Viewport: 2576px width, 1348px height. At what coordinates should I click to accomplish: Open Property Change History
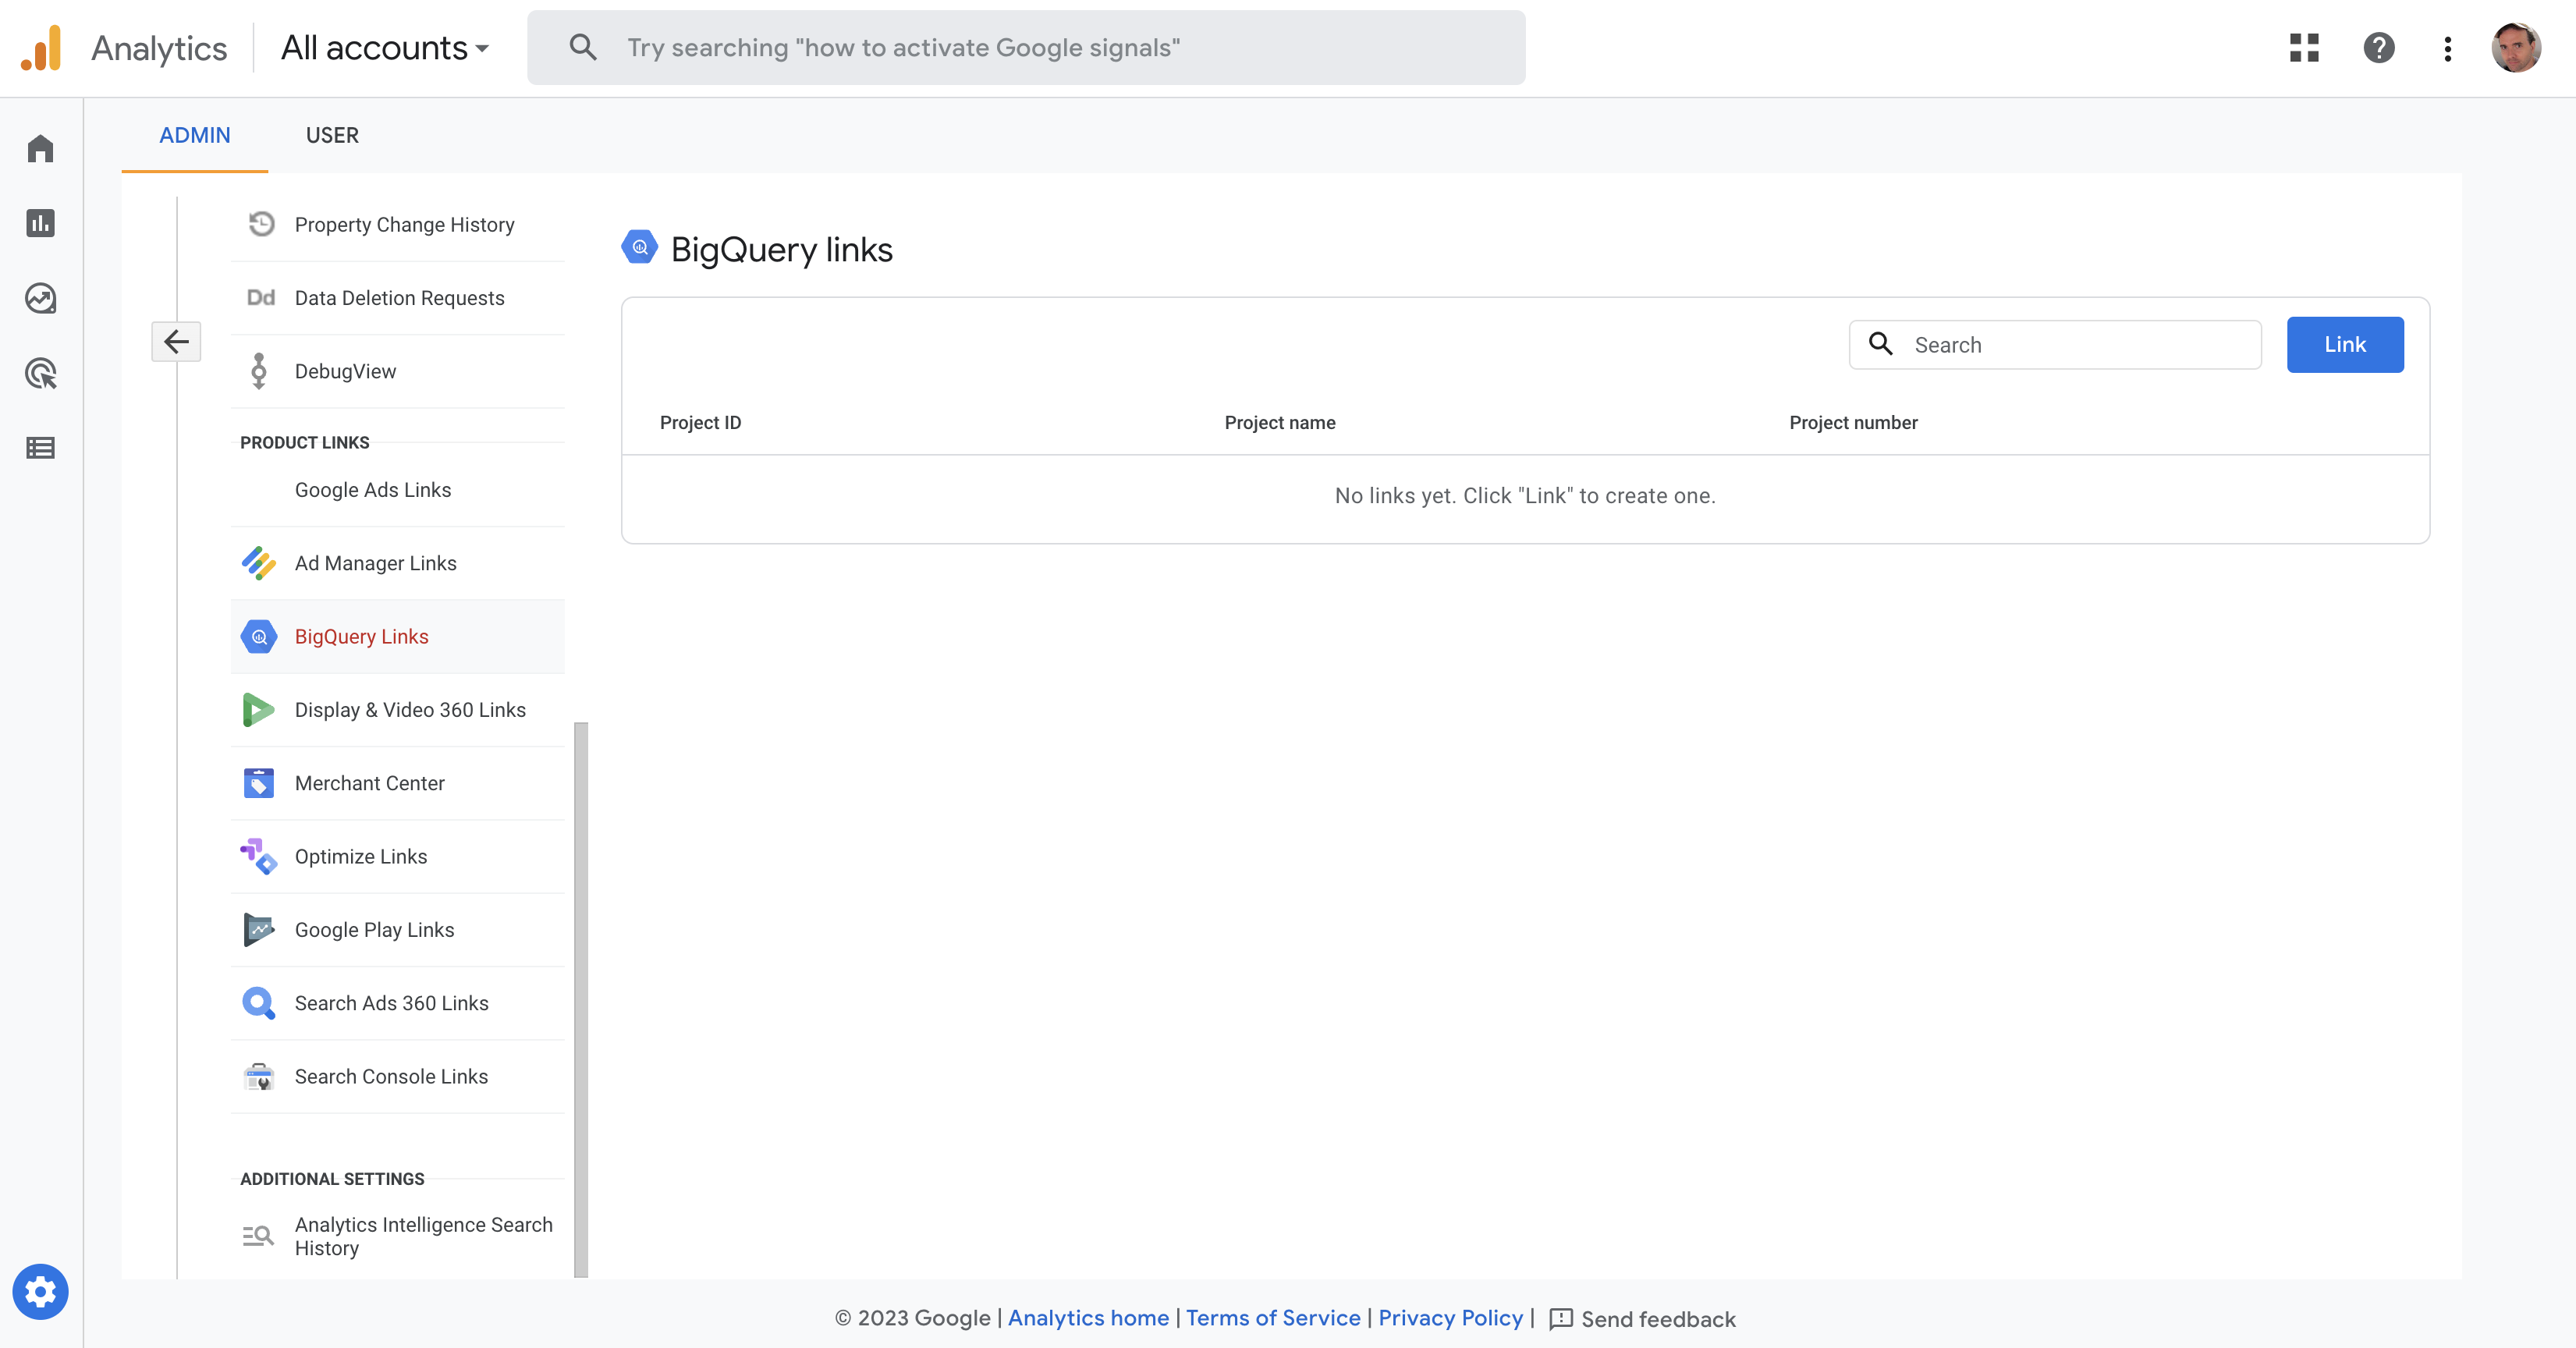398,225
